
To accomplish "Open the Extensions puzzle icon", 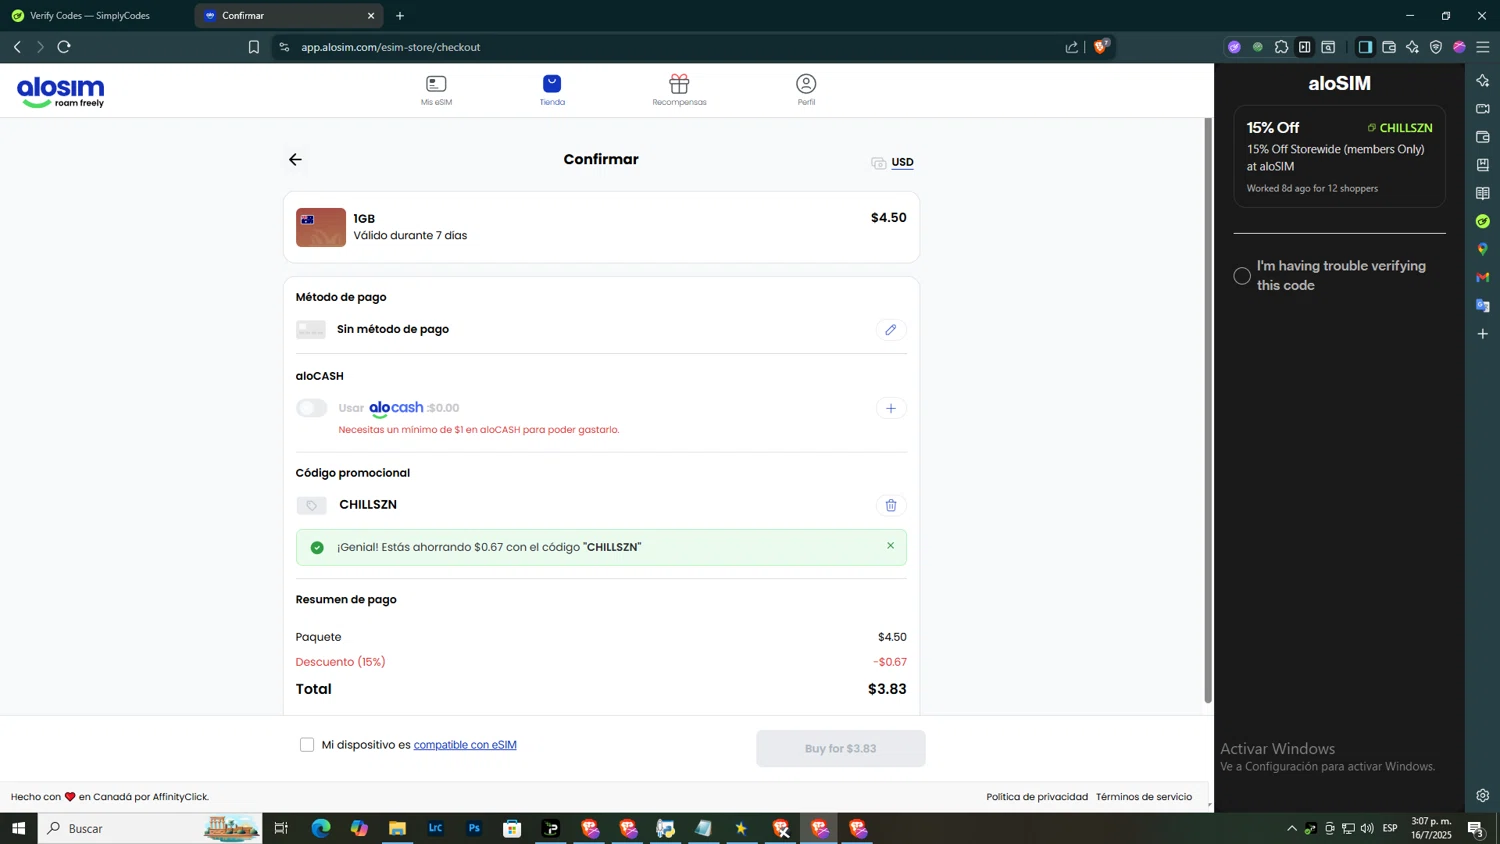I will [x=1281, y=47].
